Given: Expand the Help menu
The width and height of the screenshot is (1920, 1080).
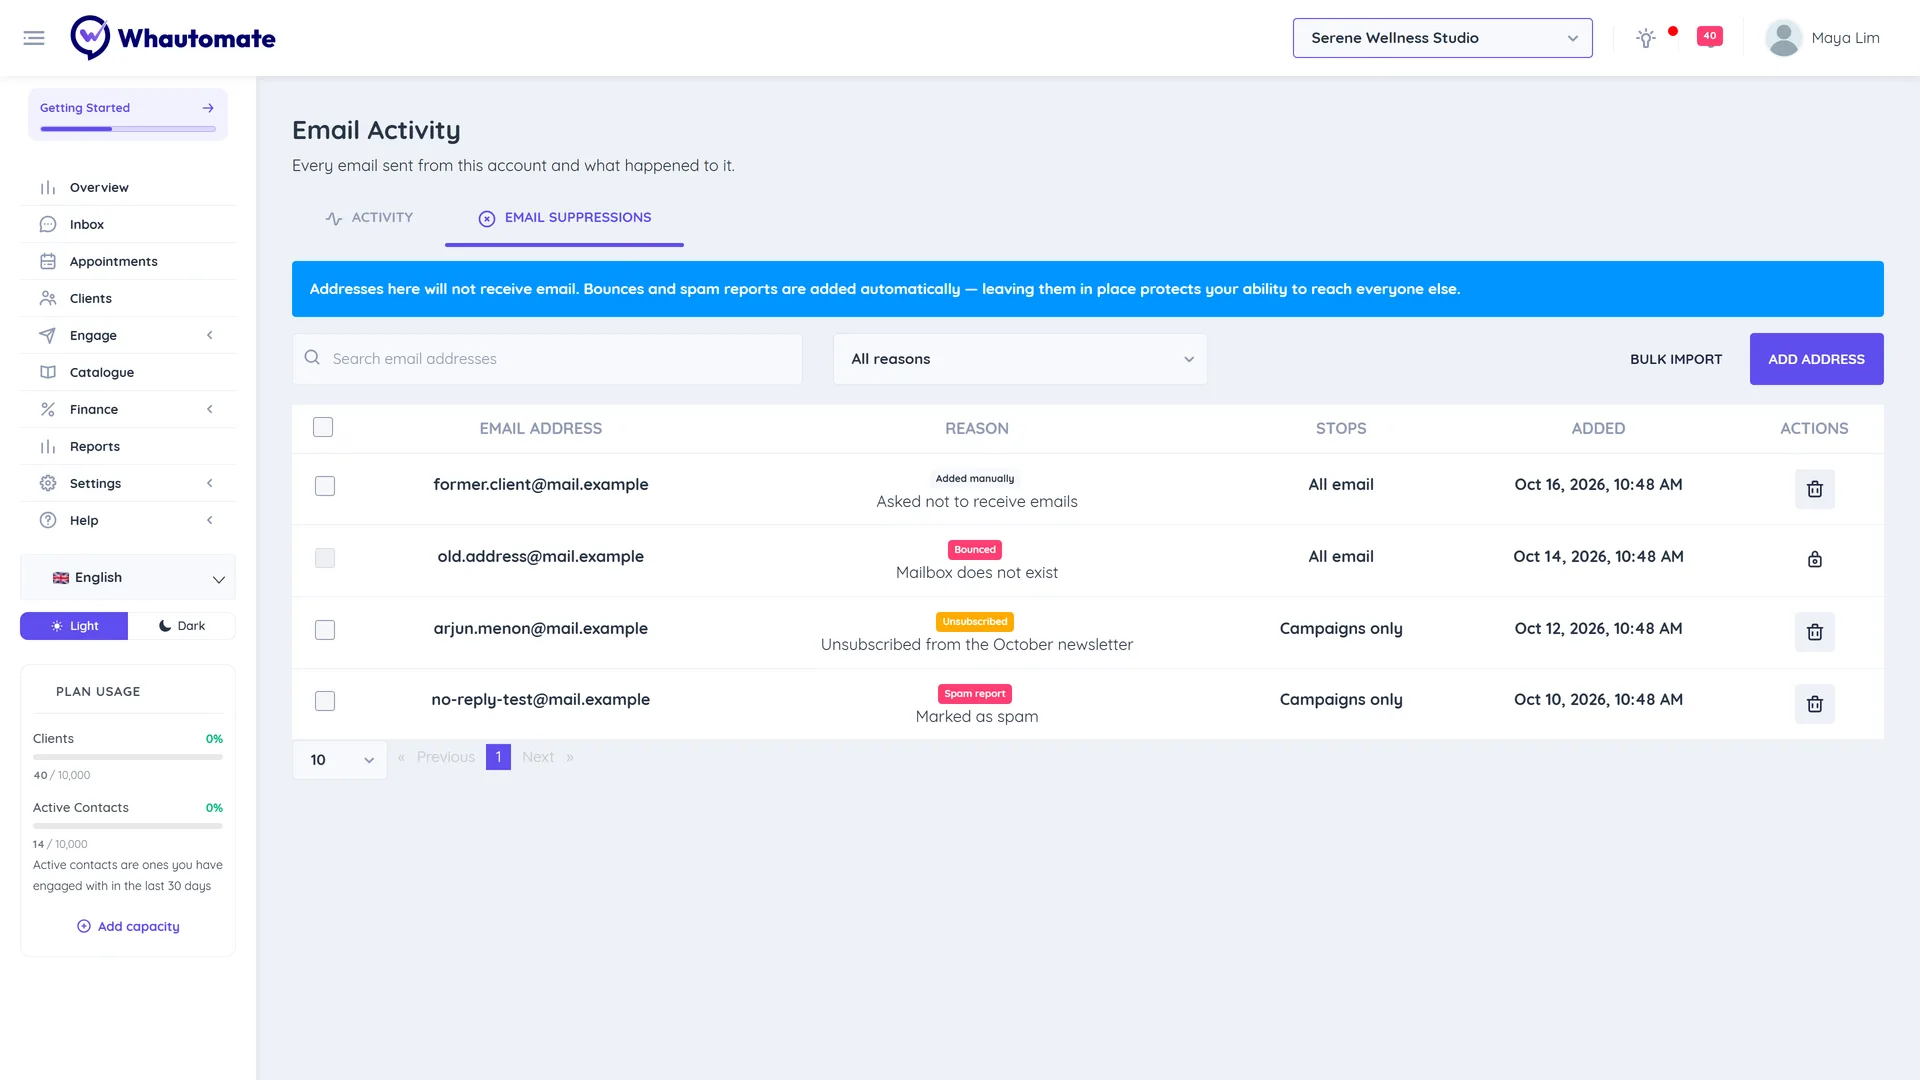Looking at the screenshot, I should (x=128, y=520).
